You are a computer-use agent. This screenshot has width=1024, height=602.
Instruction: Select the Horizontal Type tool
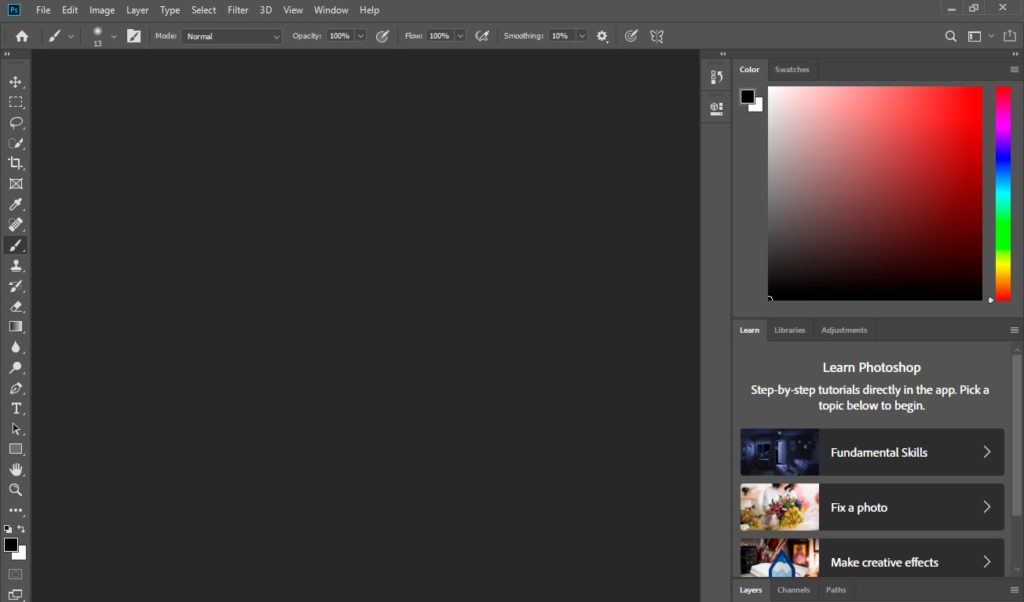coord(16,408)
